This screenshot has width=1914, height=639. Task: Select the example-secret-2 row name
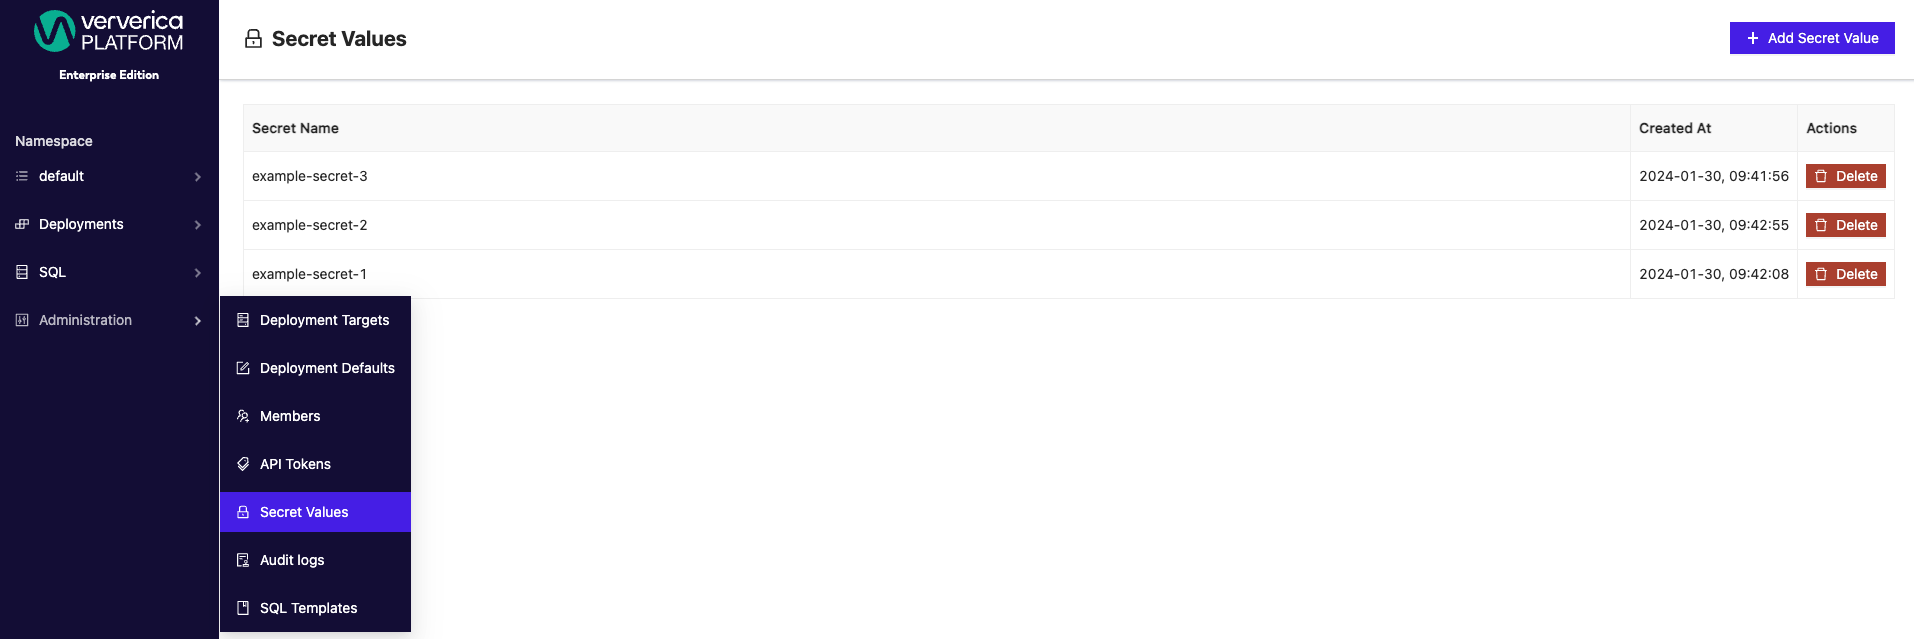coord(310,225)
